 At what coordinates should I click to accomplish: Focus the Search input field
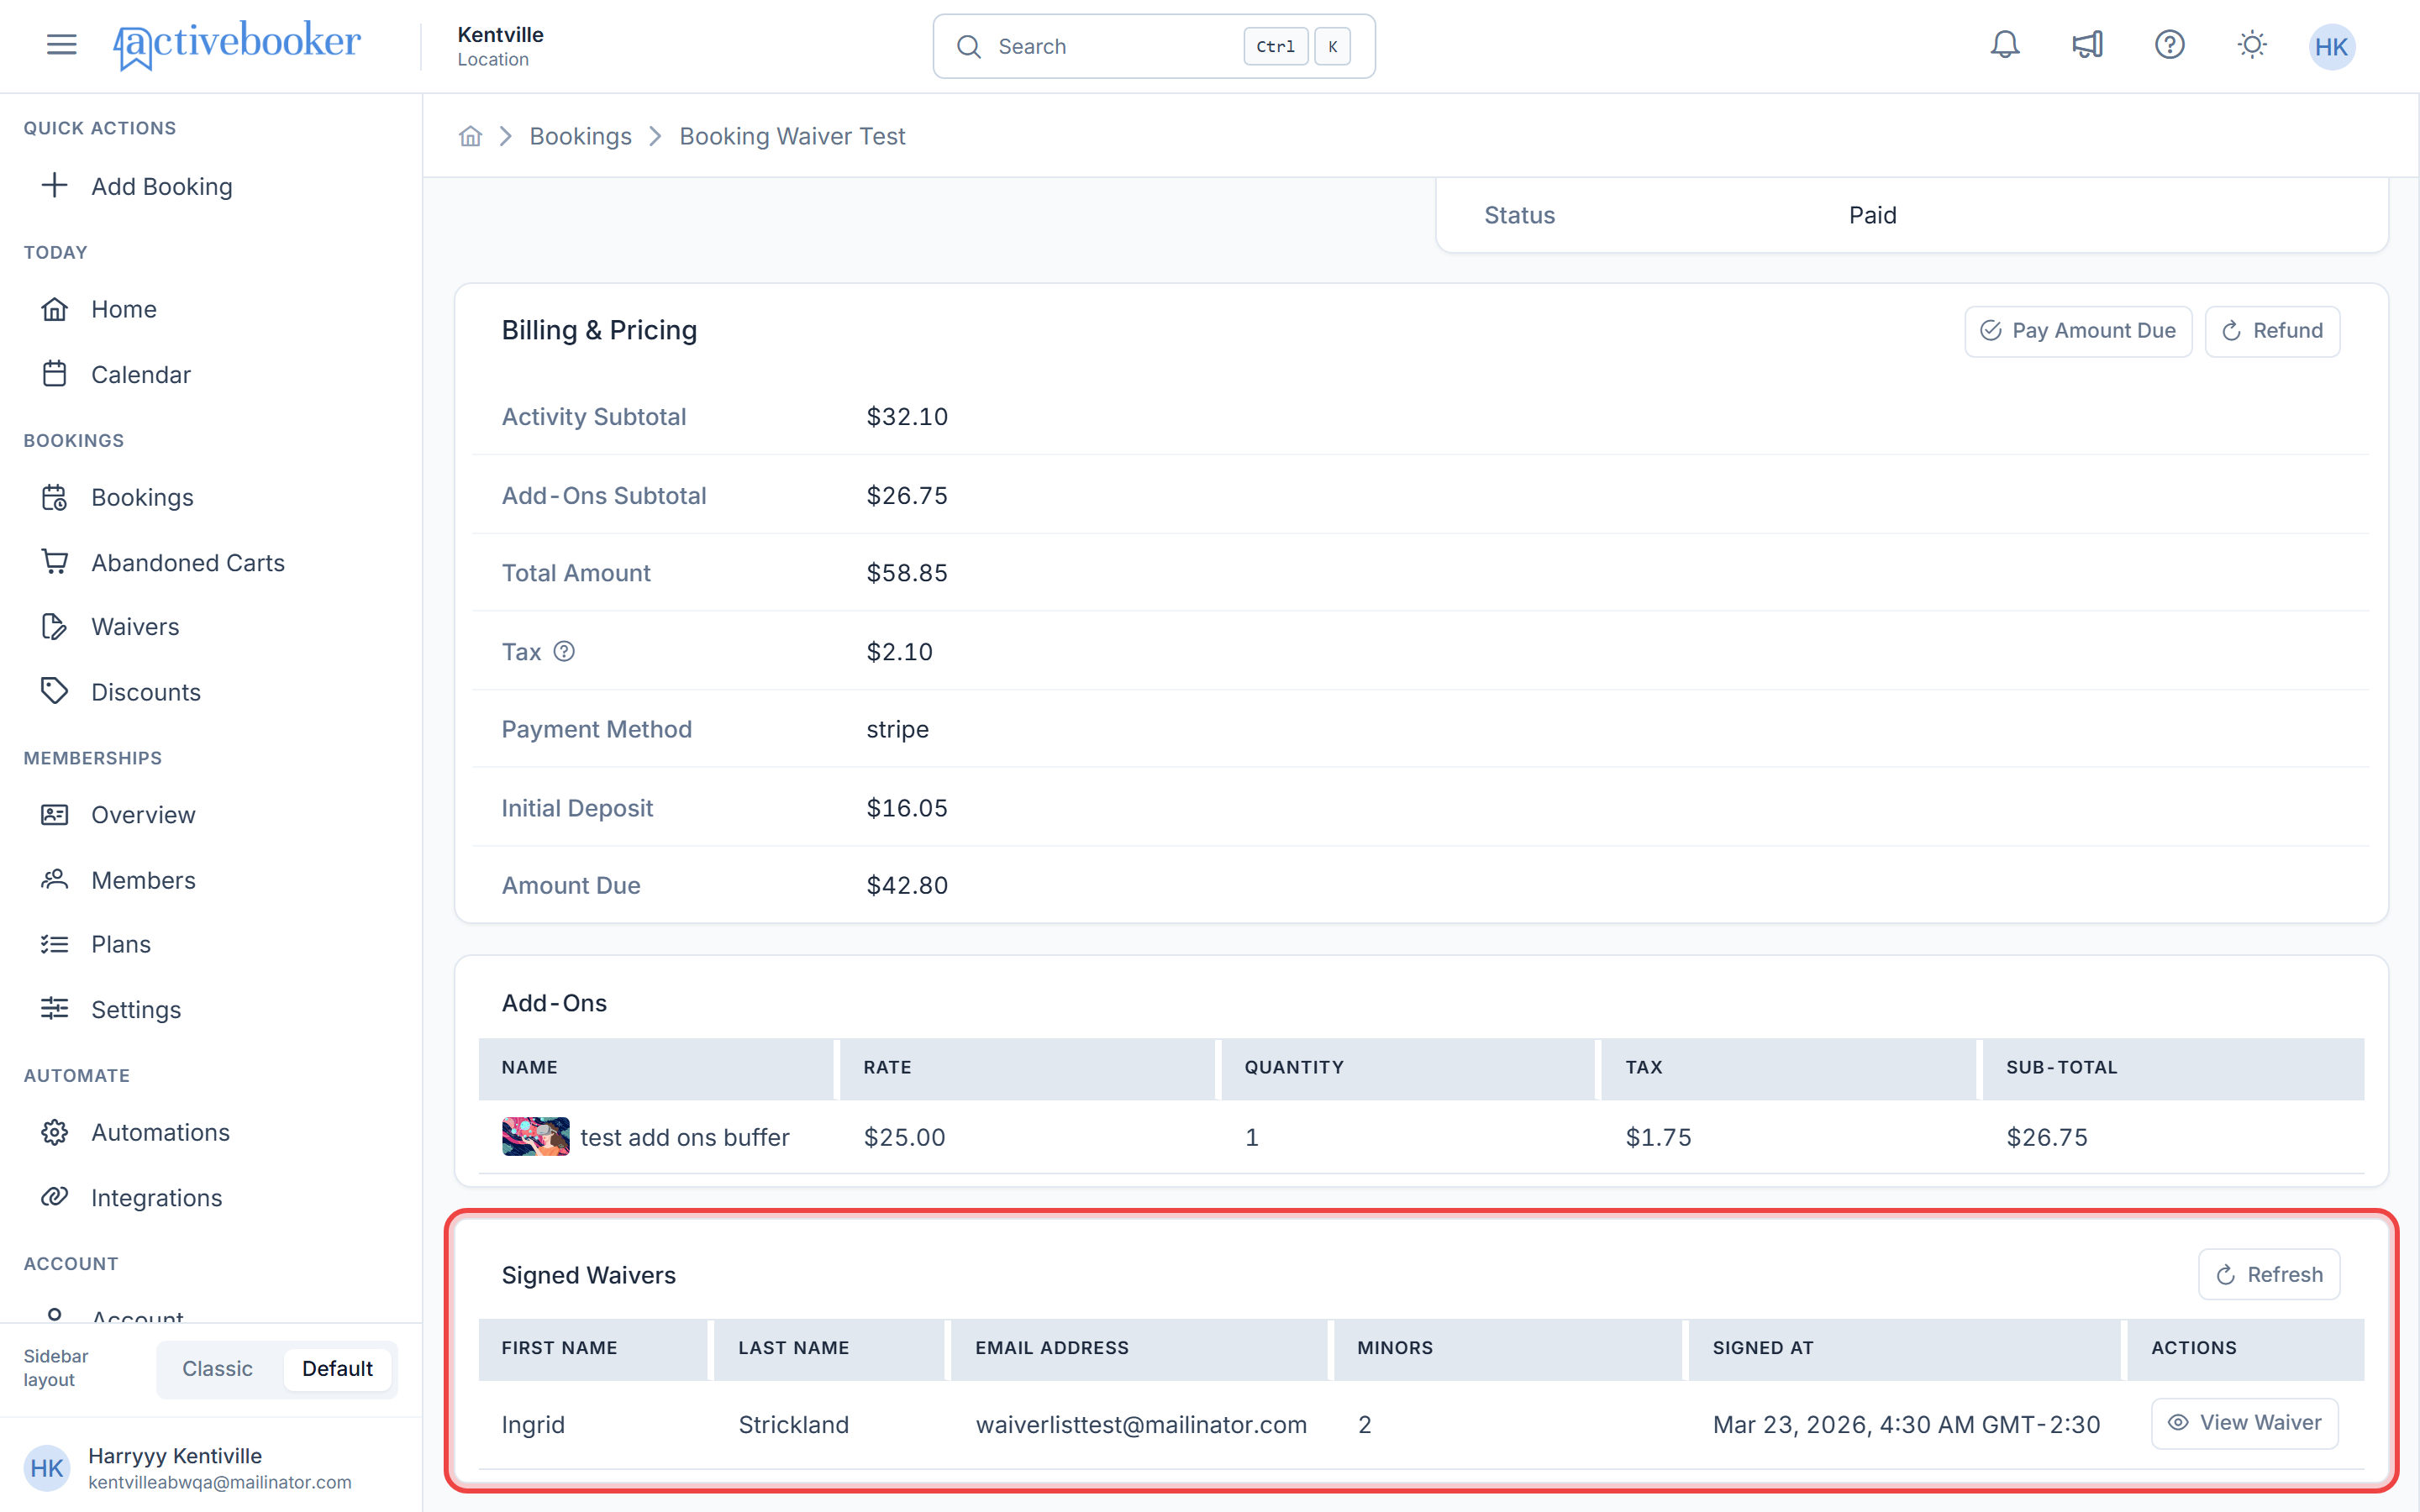tap(1154, 46)
